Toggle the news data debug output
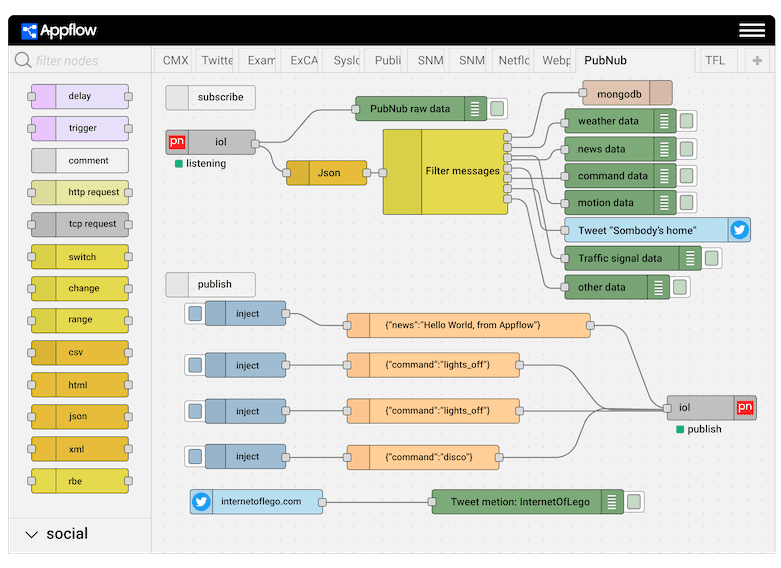The width and height of the screenshot is (781, 568). [687, 149]
